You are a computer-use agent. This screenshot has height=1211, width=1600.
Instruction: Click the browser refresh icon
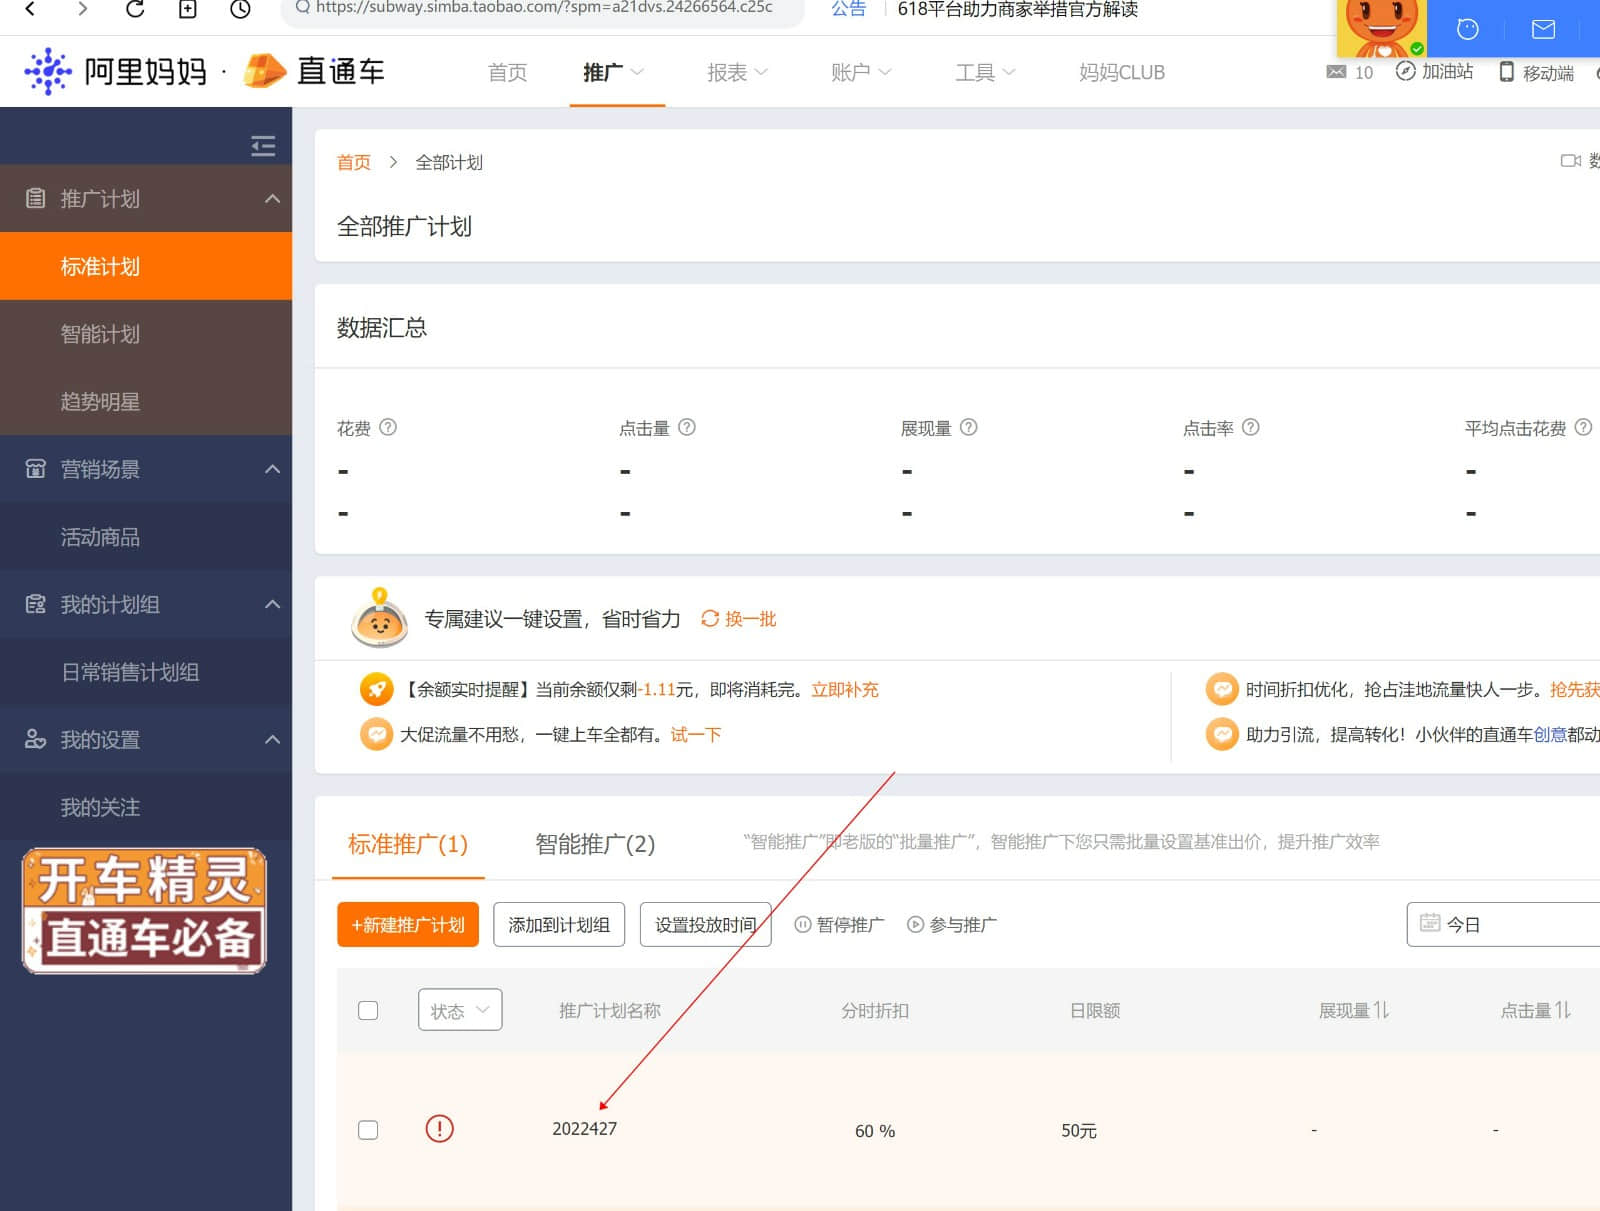(x=135, y=9)
